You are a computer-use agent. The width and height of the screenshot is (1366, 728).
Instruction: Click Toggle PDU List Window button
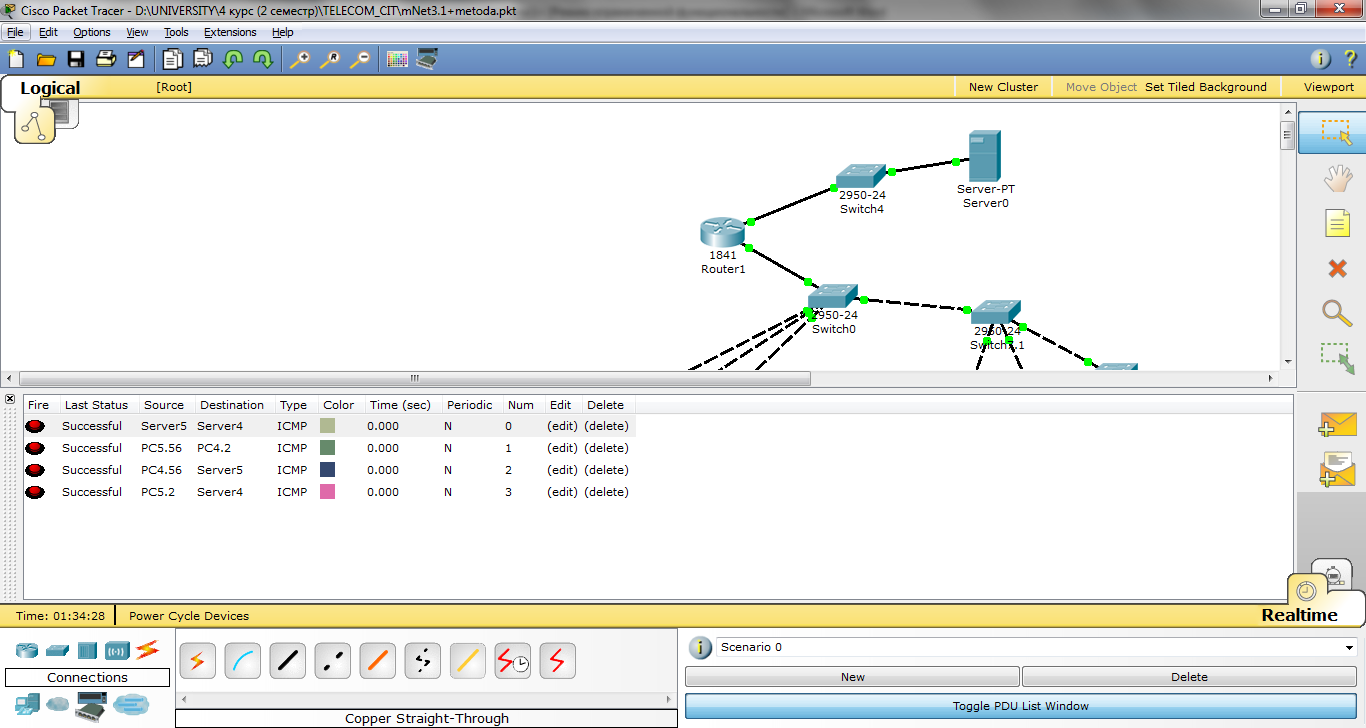click(x=1021, y=706)
